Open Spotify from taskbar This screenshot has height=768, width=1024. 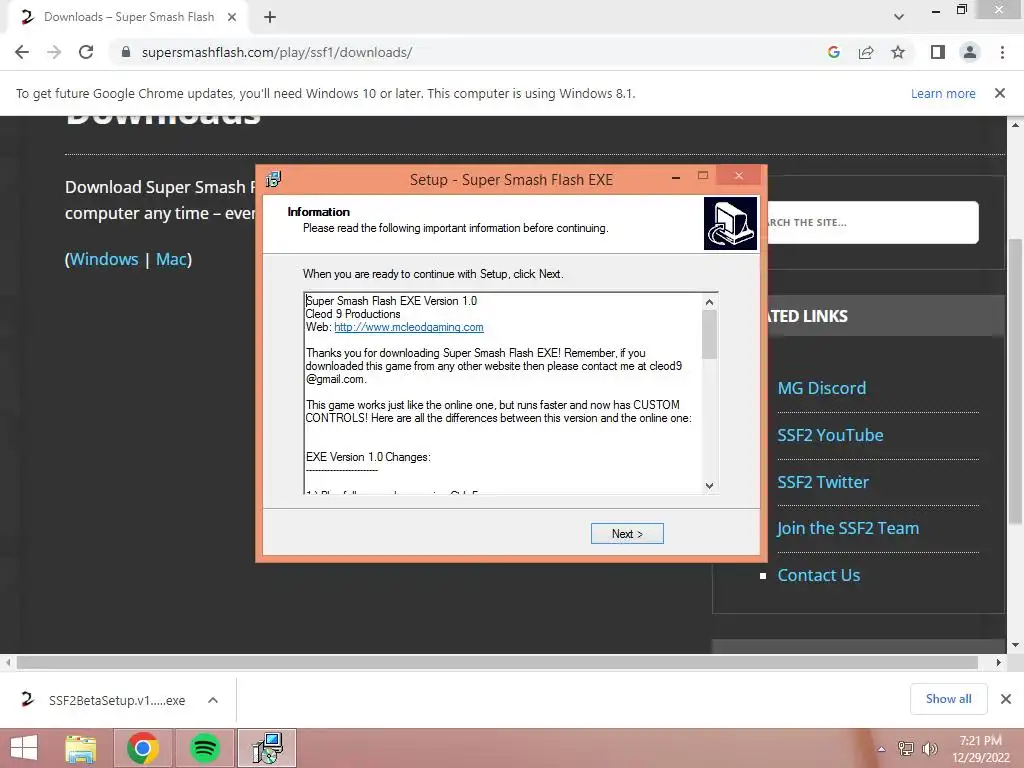[204, 748]
